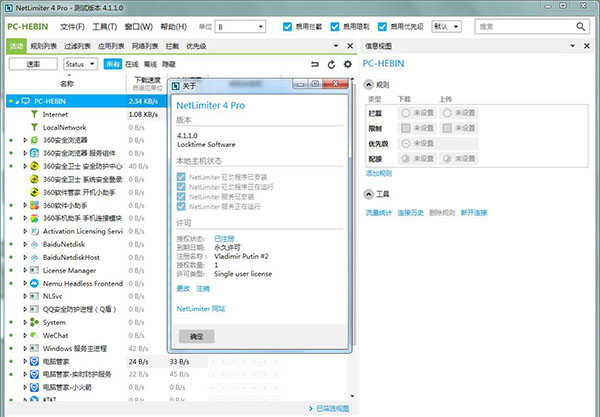Click the Internet filter funnel icon
600x417 pixels.
34,114
